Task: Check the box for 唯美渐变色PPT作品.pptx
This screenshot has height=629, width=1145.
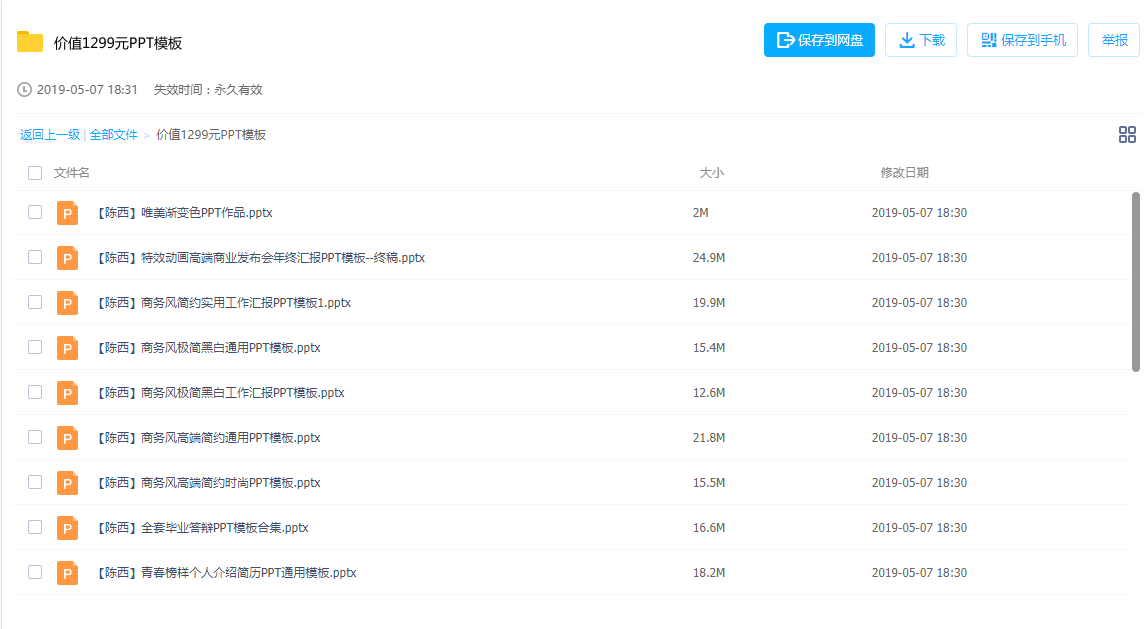Action: tap(35, 212)
